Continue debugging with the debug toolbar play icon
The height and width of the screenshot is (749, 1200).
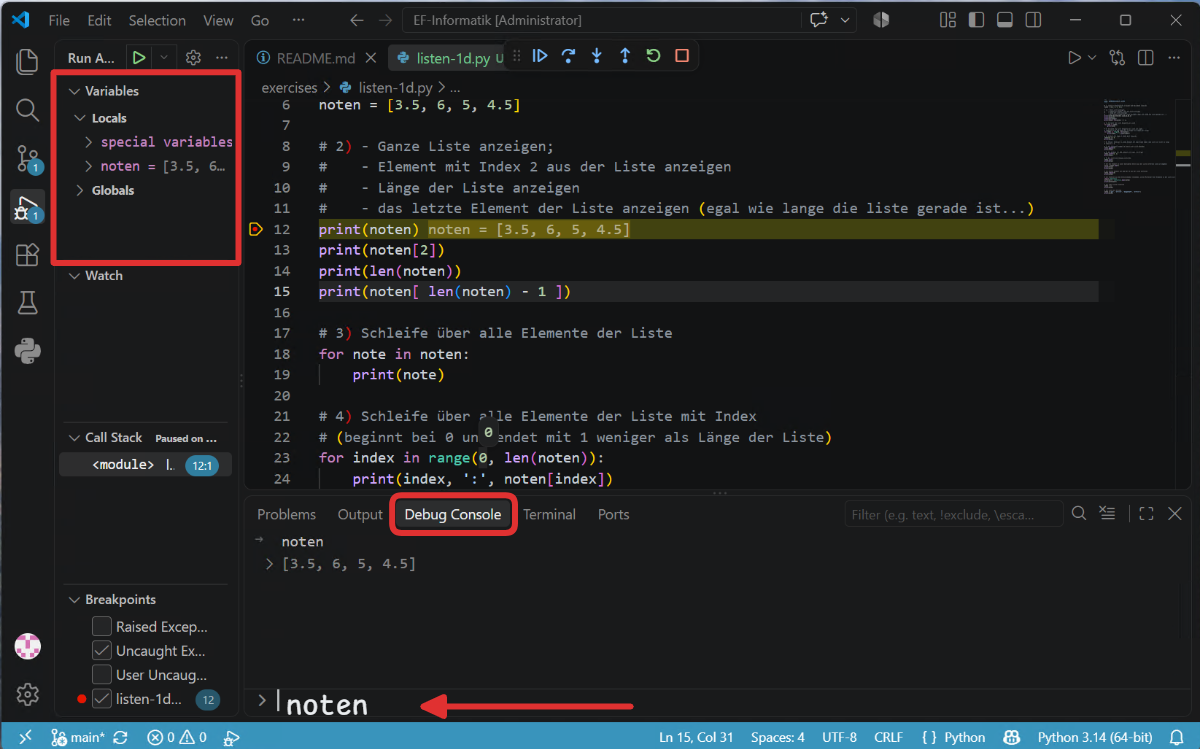pos(540,56)
